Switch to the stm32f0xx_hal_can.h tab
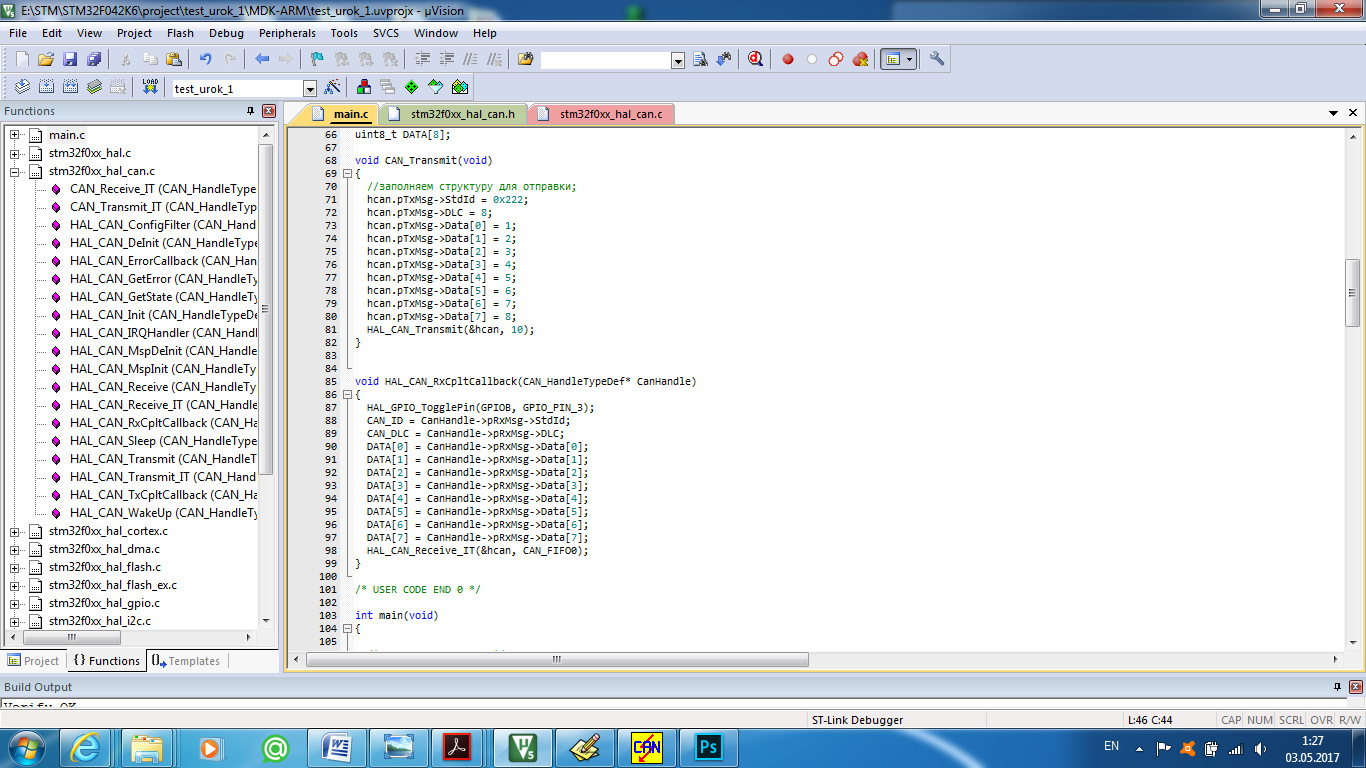This screenshot has width=1366, height=768. [x=462, y=114]
